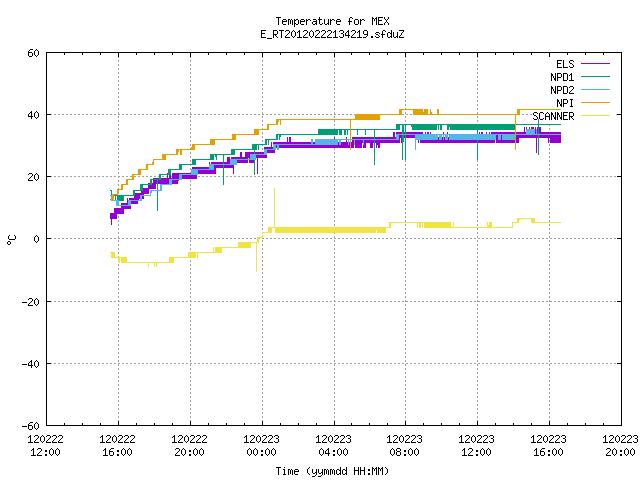Image resolution: width=640 pixels, height=480 pixels.
Task: Click the x-axis tick label 120223 00:00
Action: [262, 446]
